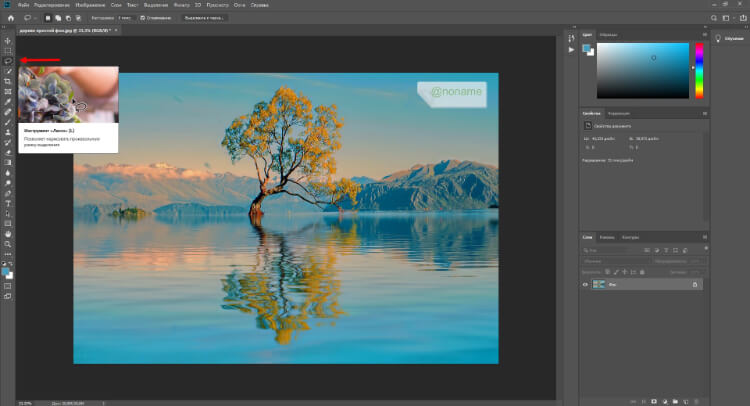This screenshot has height=406, width=750.
Task: Select the Hand tool
Action: tap(8, 234)
